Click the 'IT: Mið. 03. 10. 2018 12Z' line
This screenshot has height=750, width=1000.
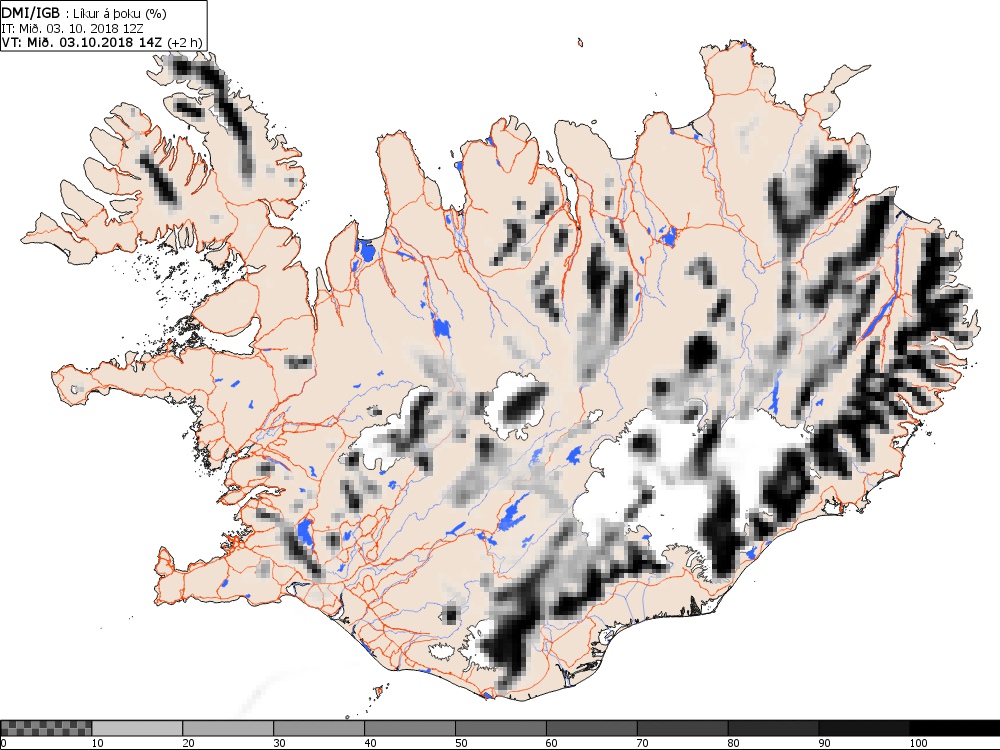(x=71, y=28)
